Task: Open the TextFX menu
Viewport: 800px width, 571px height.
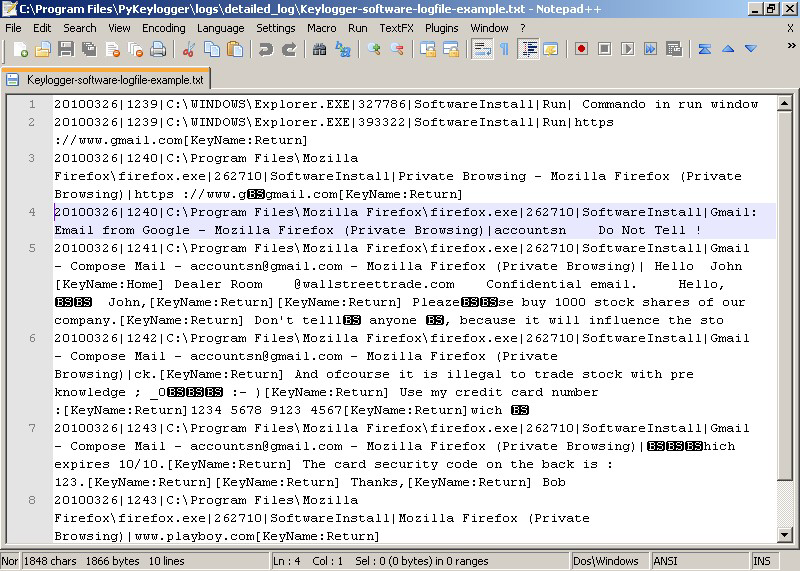Action: [396, 28]
